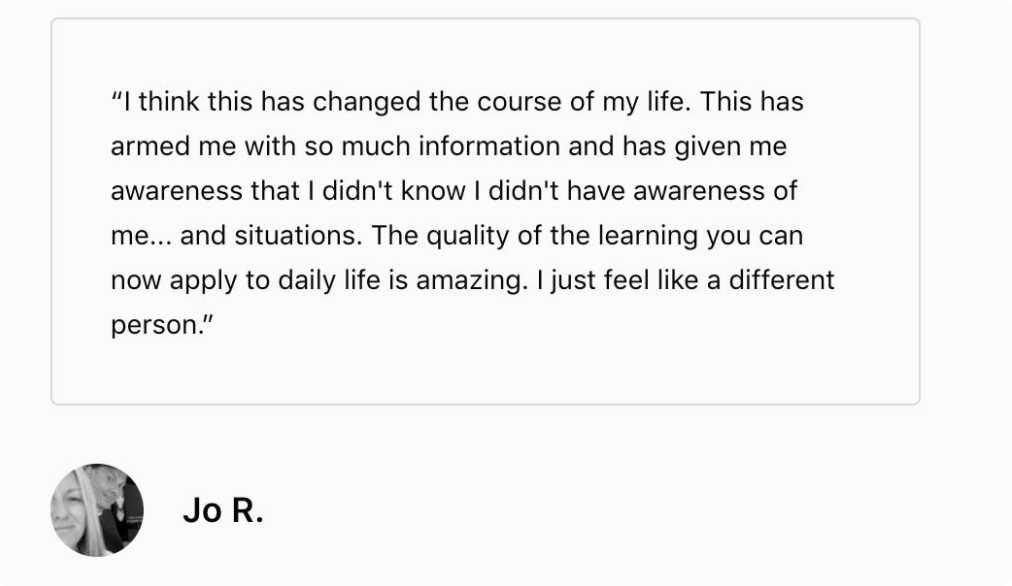Click the line beginning "now apply to daily life"
Viewport: 1012px width, 586px height.
point(472,281)
